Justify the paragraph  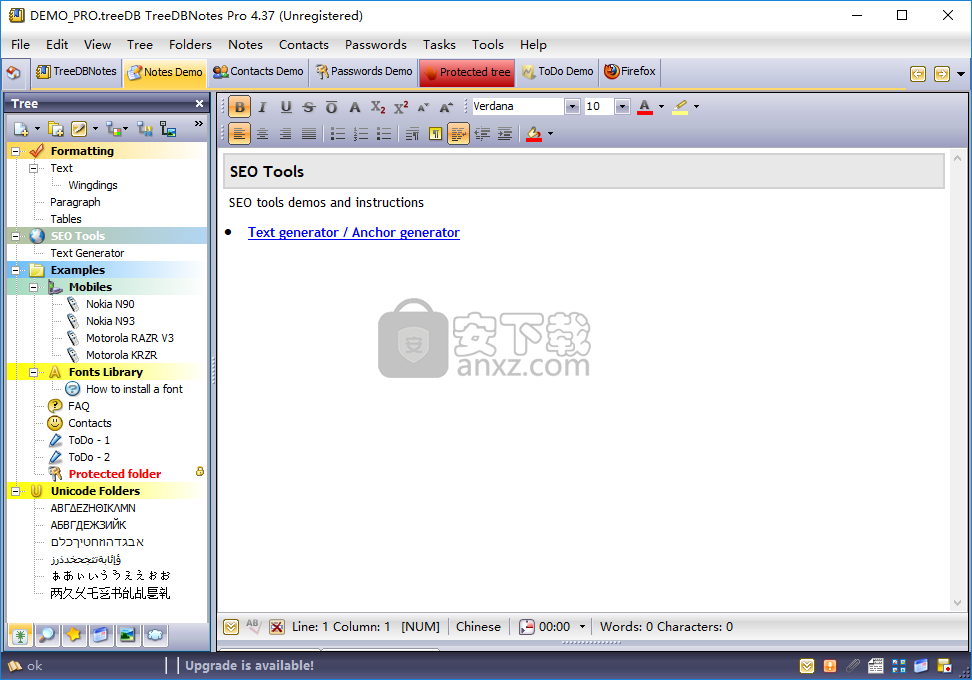309,134
